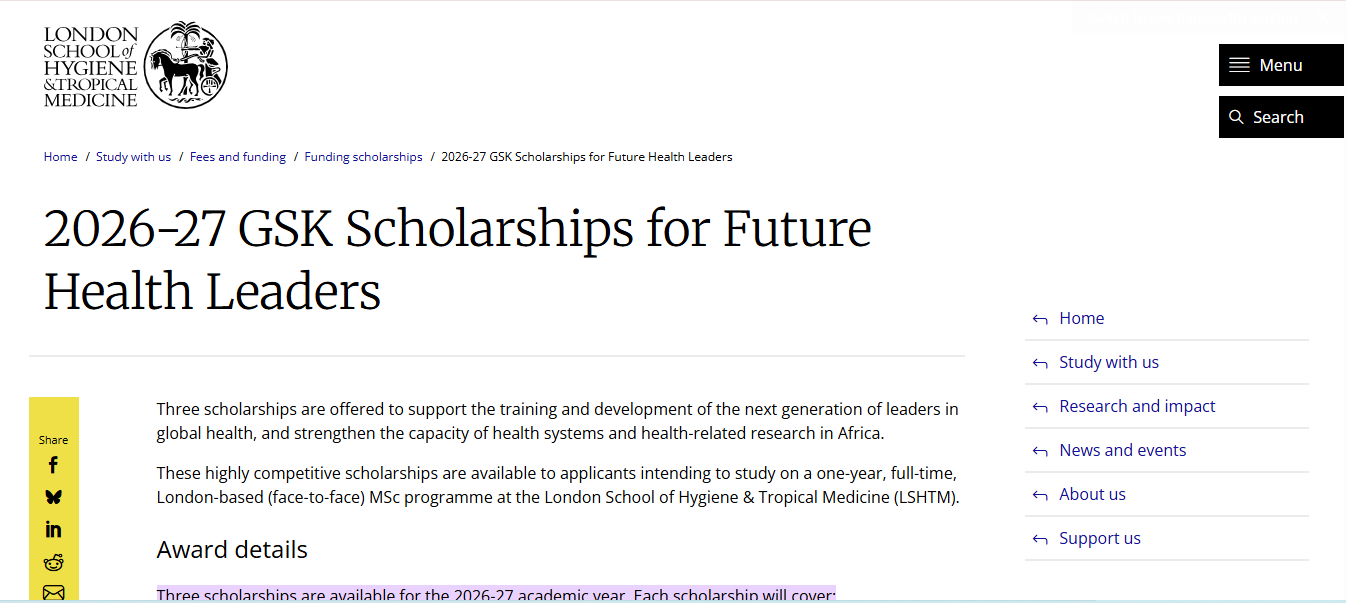This screenshot has height=603, width=1346.
Task: Share the page on Reddit
Action: coord(53,562)
